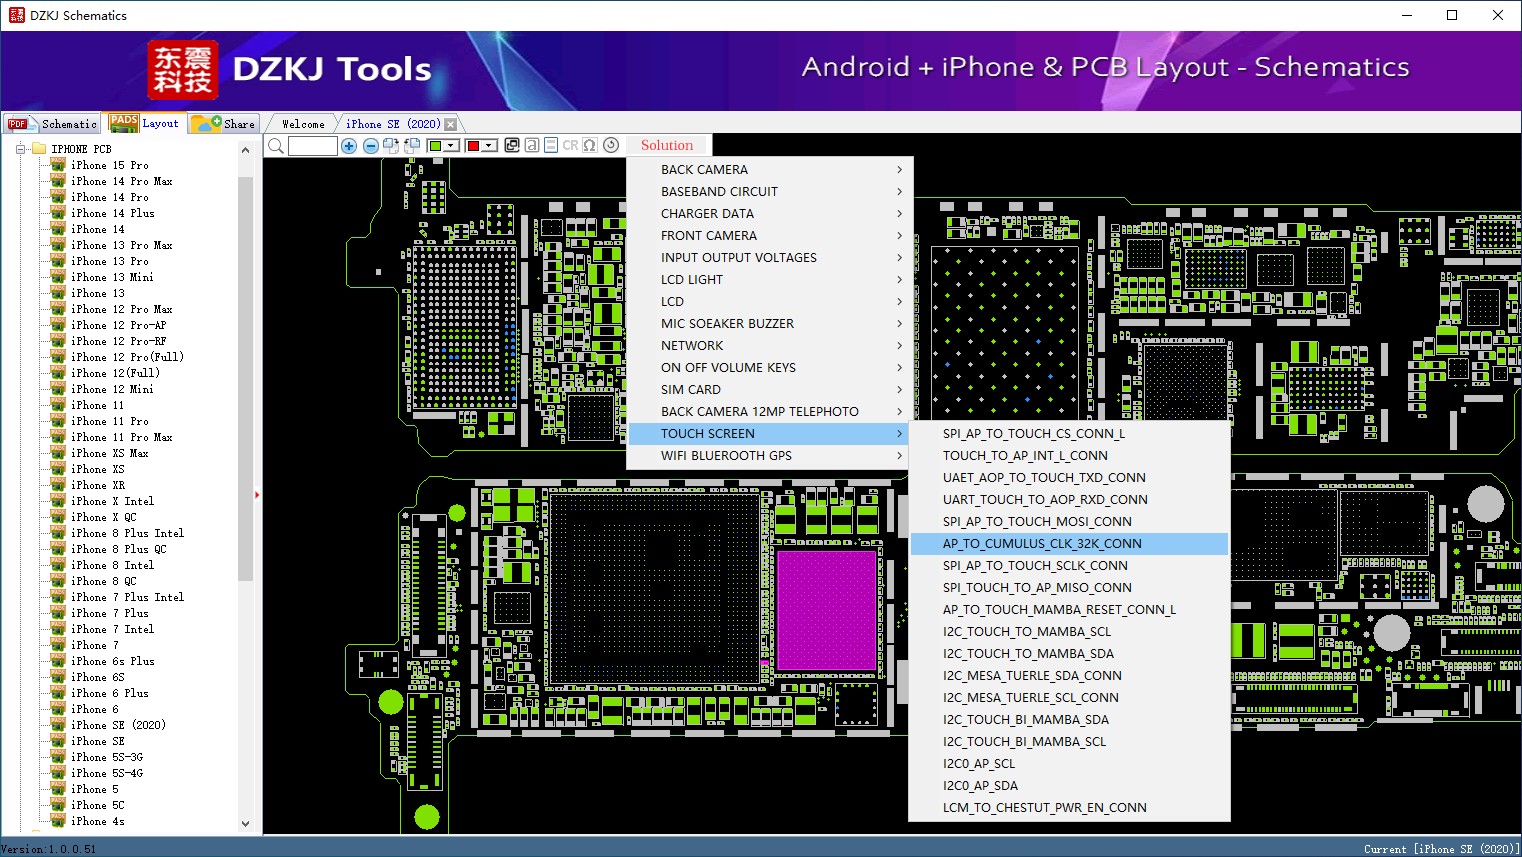This screenshot has height=857, width=1522.
Task: Click the Solution button
Action: [667, 145]
